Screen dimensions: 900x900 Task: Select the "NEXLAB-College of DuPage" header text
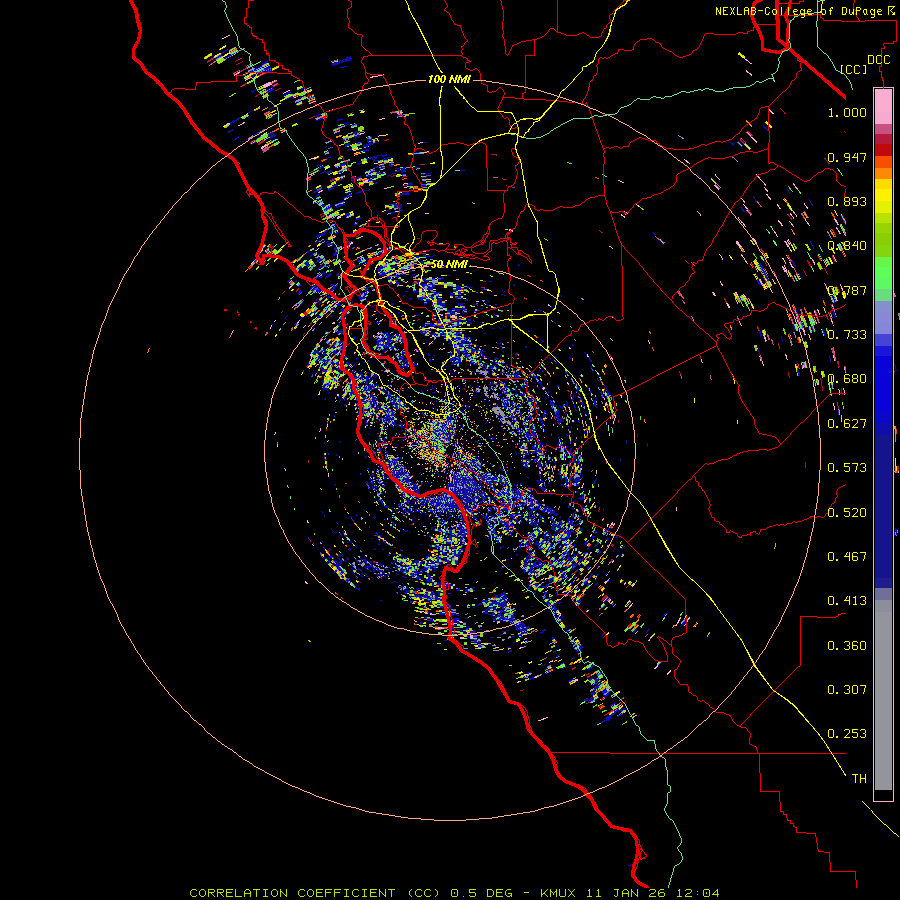click(798, 11)
